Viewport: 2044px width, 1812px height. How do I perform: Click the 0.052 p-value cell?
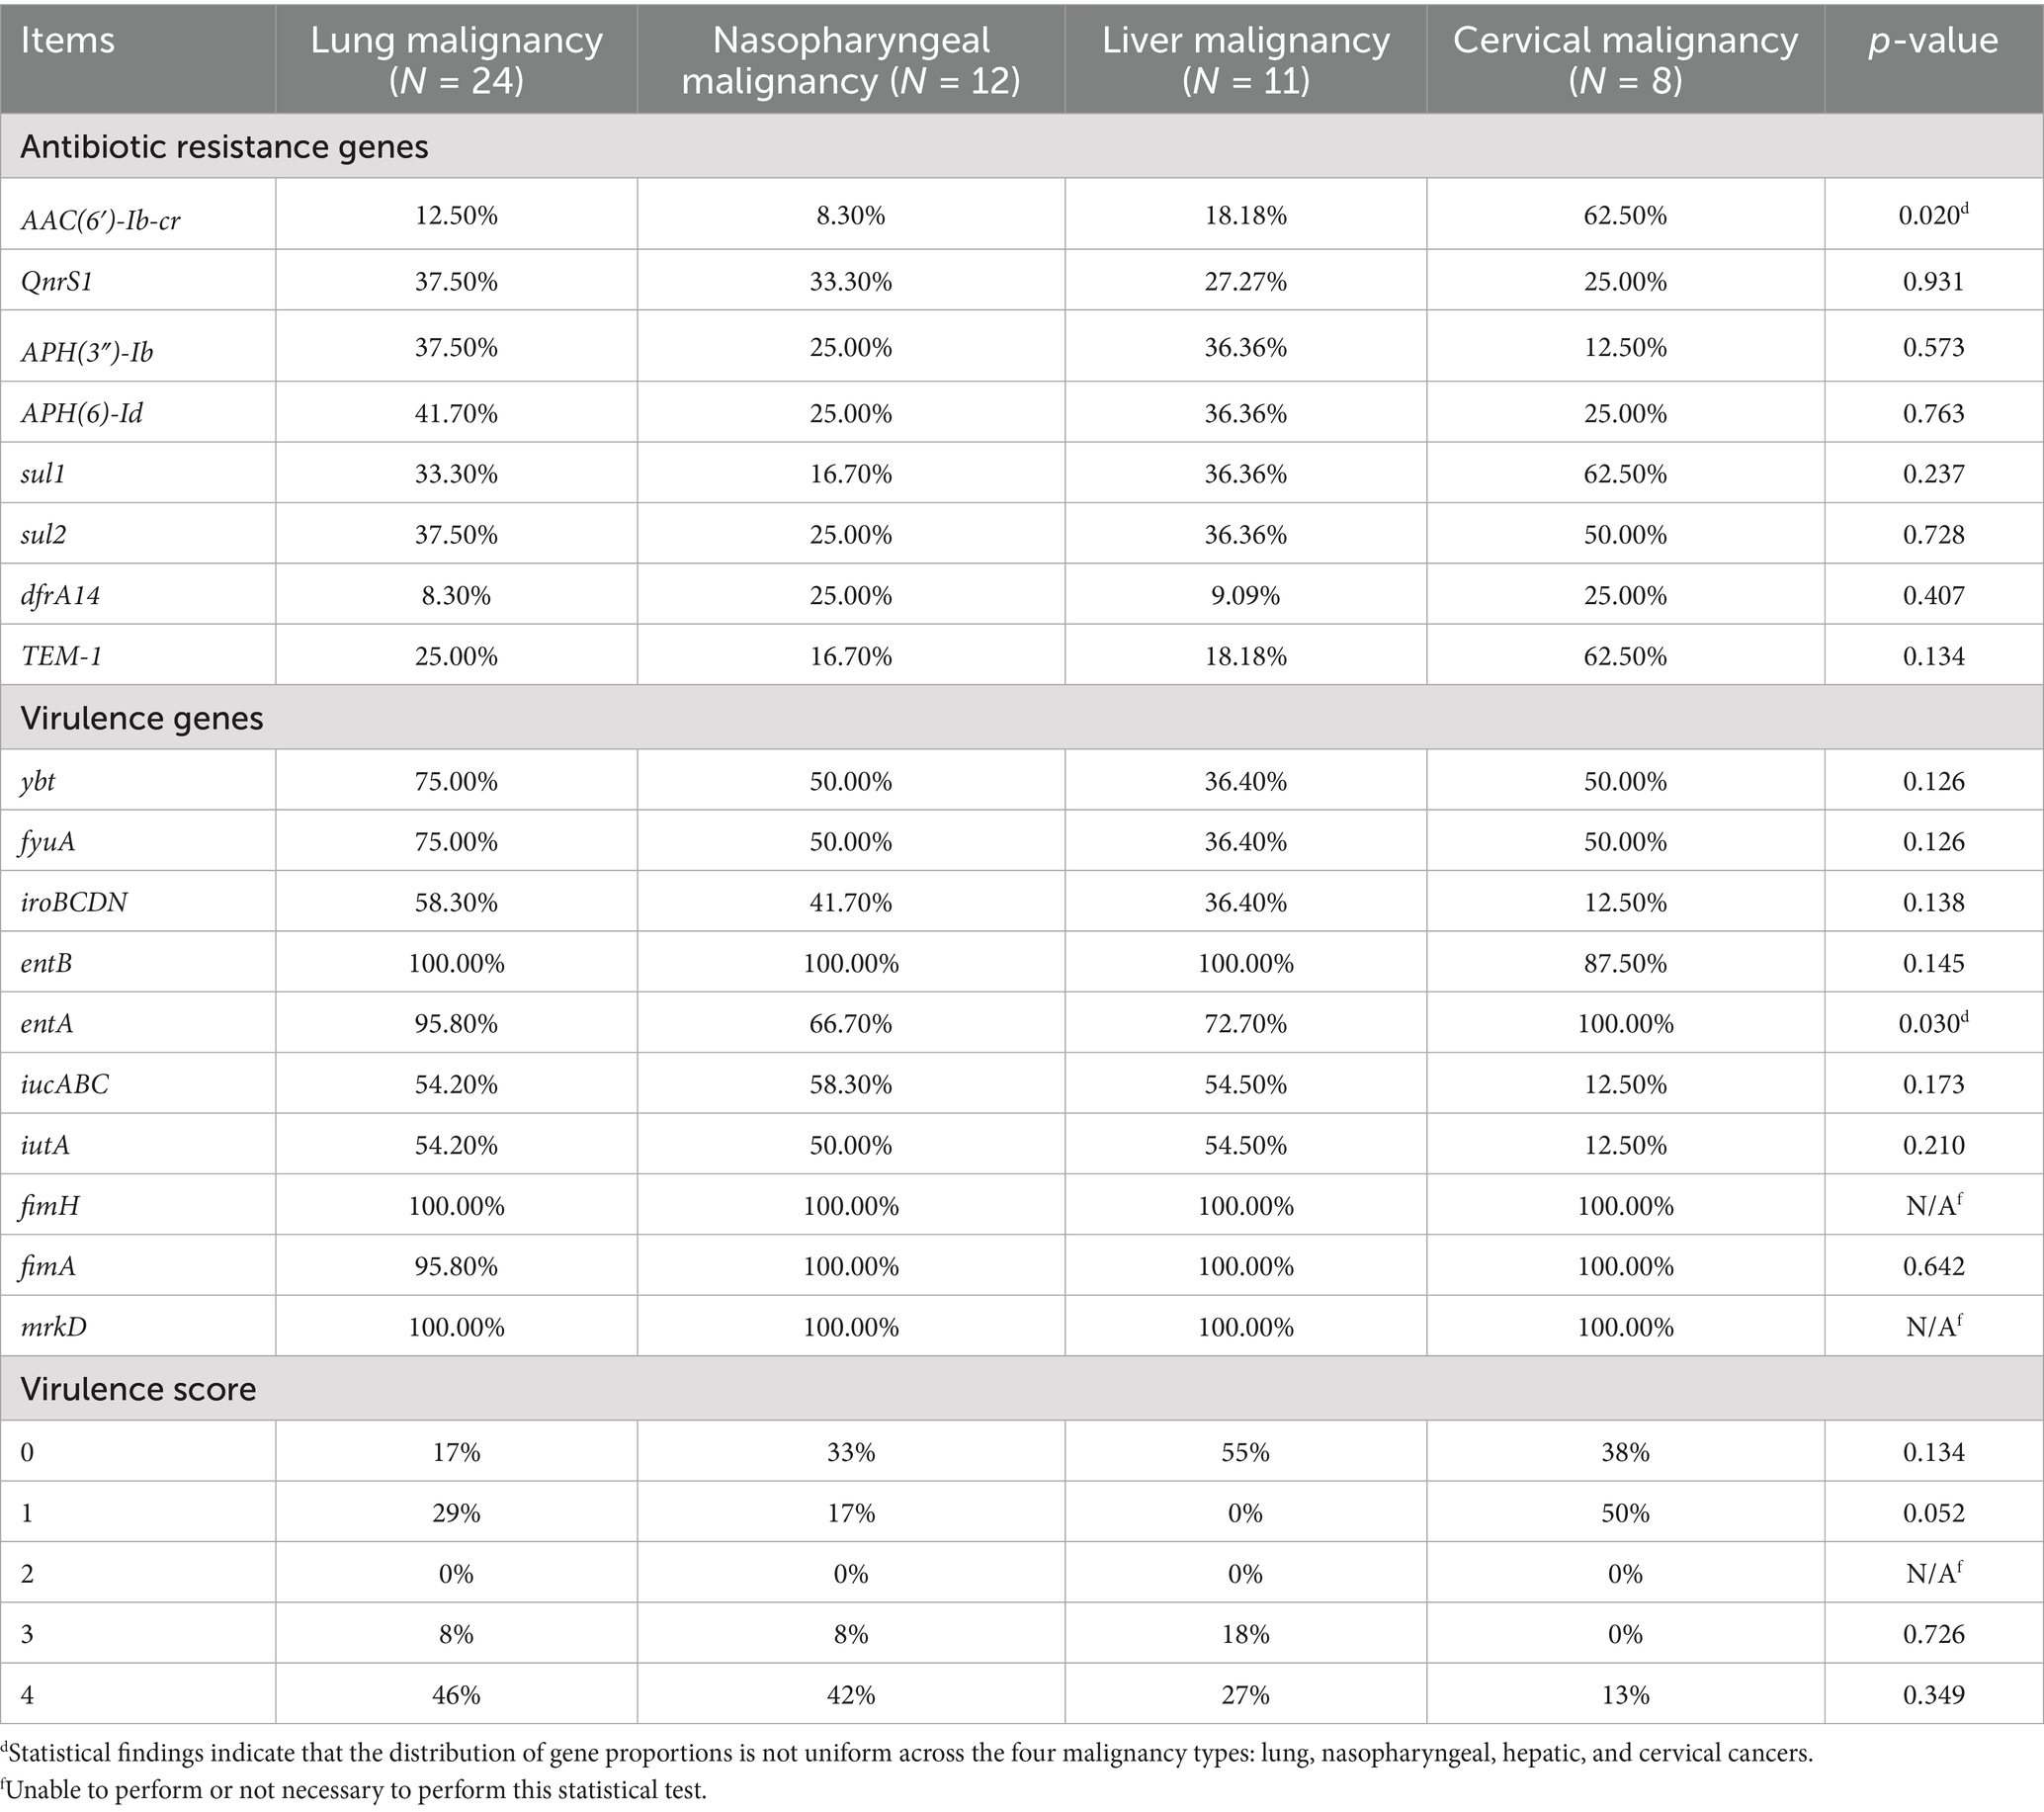(x=1933, y=1513)
